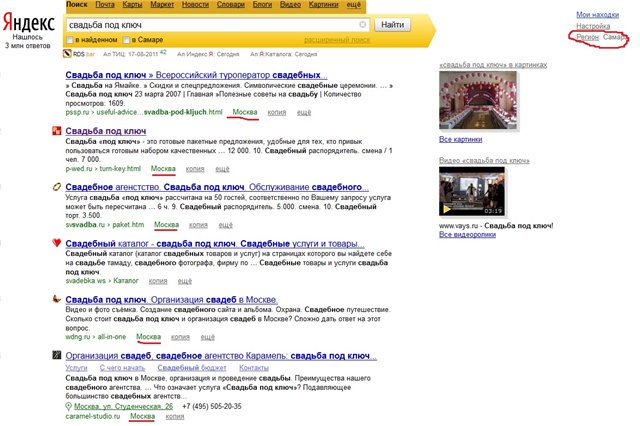Click 'Ап ТИЦ: 17-08-2011' bar text
Image resolution: width=640 pixels, height=426 pixels.
pyautogui.click(x=130, y=54)
